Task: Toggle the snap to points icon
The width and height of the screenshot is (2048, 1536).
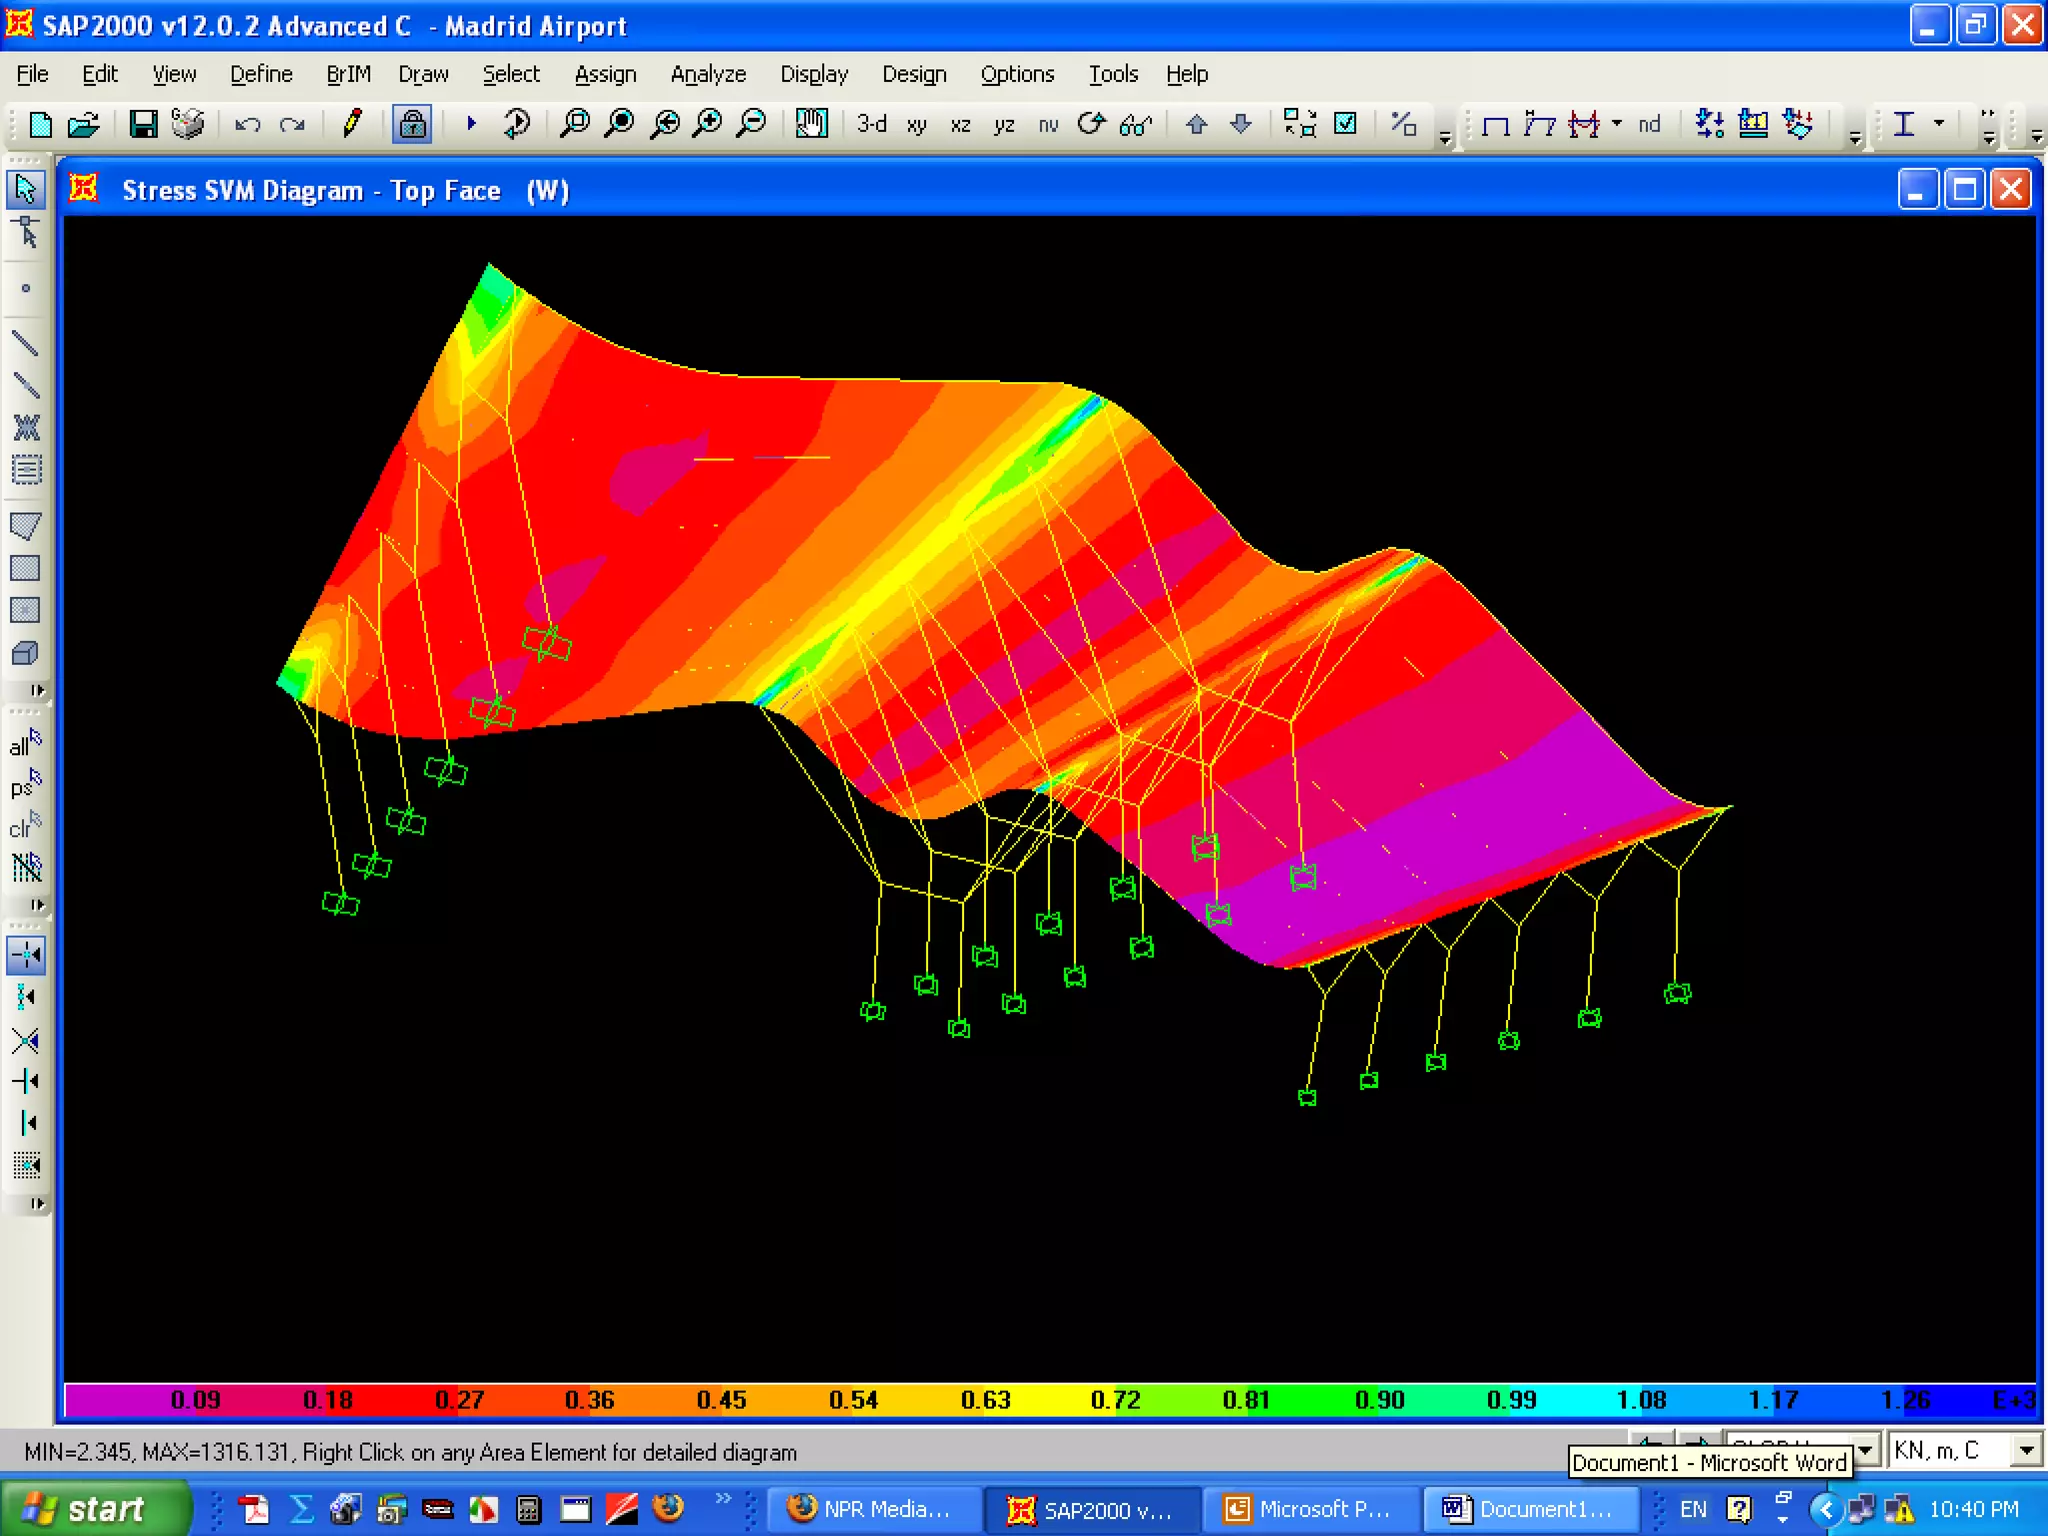Action: click(25, 955)
